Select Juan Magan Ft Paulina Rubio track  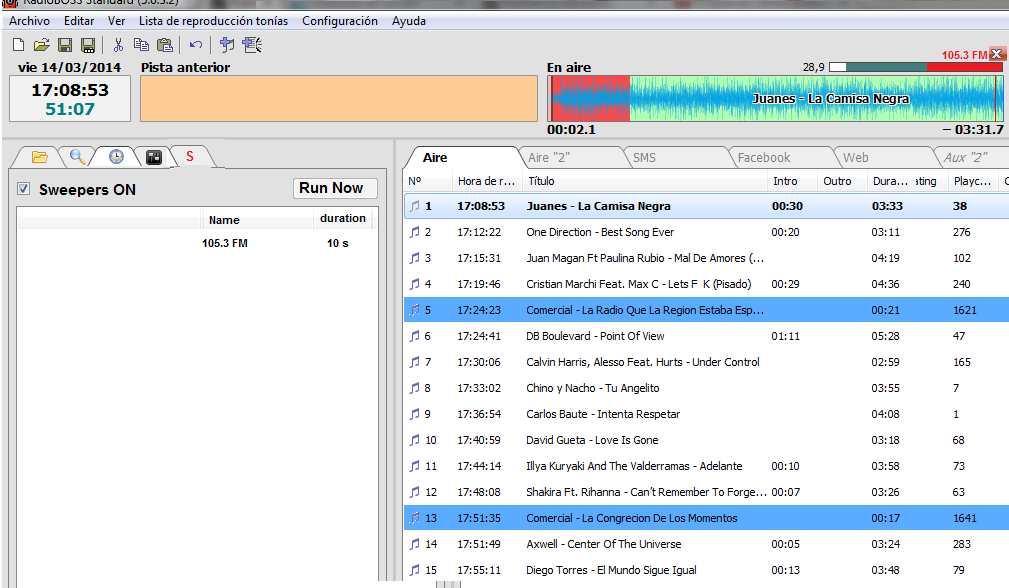[706, 258]
